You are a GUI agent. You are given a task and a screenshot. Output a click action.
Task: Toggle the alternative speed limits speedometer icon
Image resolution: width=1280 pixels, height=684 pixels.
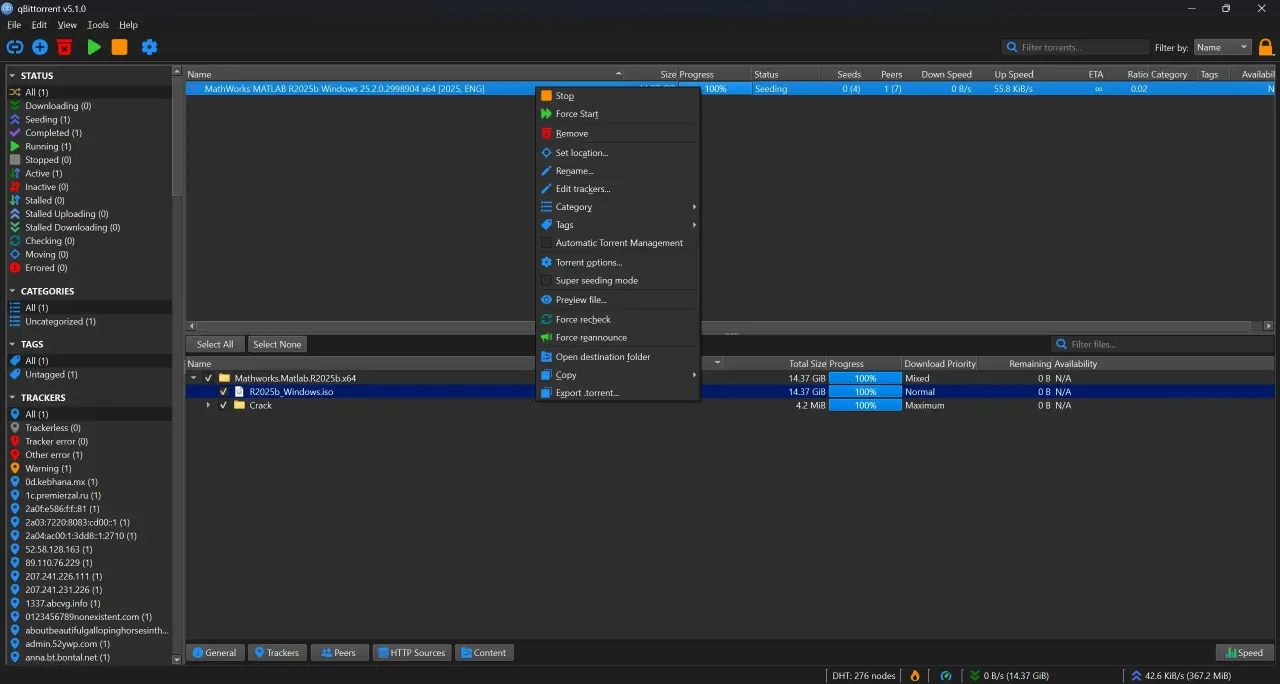coord(946,676)
